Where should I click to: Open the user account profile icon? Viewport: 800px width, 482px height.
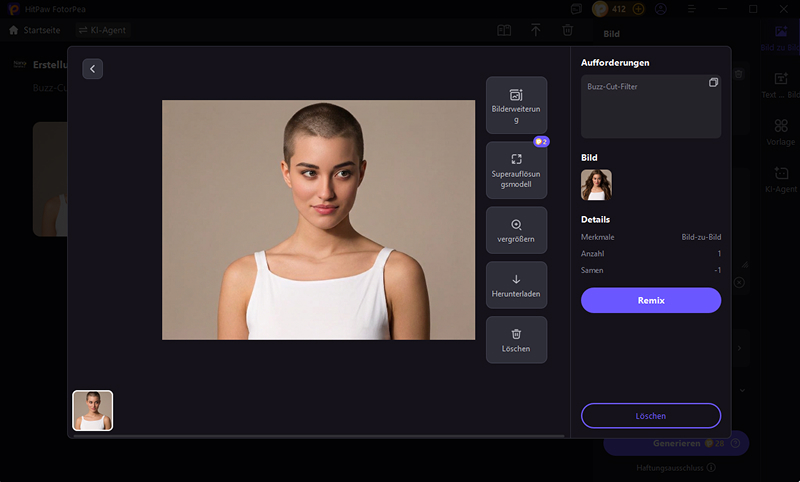pyautogui.click(x=661, y=9)
